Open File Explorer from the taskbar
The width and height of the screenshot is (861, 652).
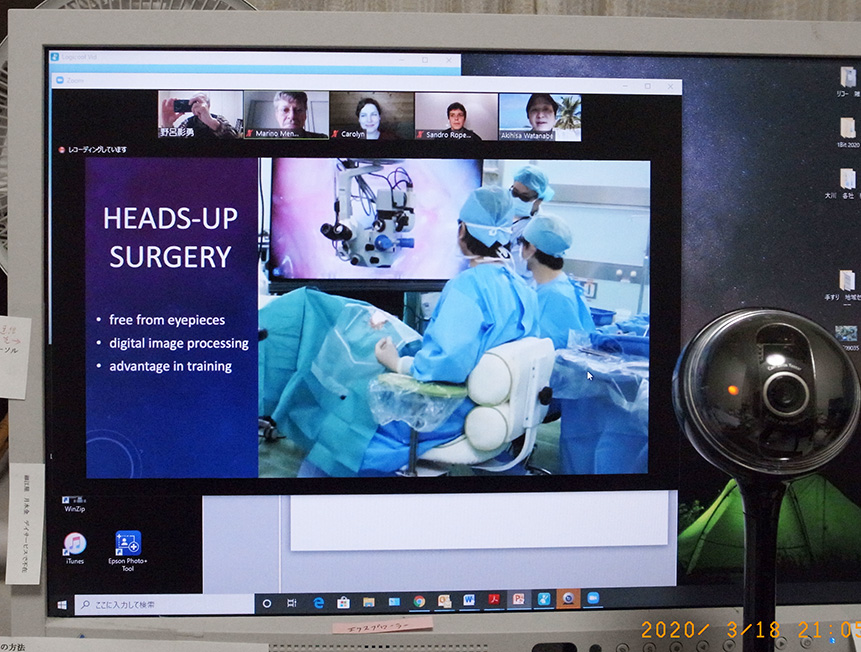(x=369, y=603)
